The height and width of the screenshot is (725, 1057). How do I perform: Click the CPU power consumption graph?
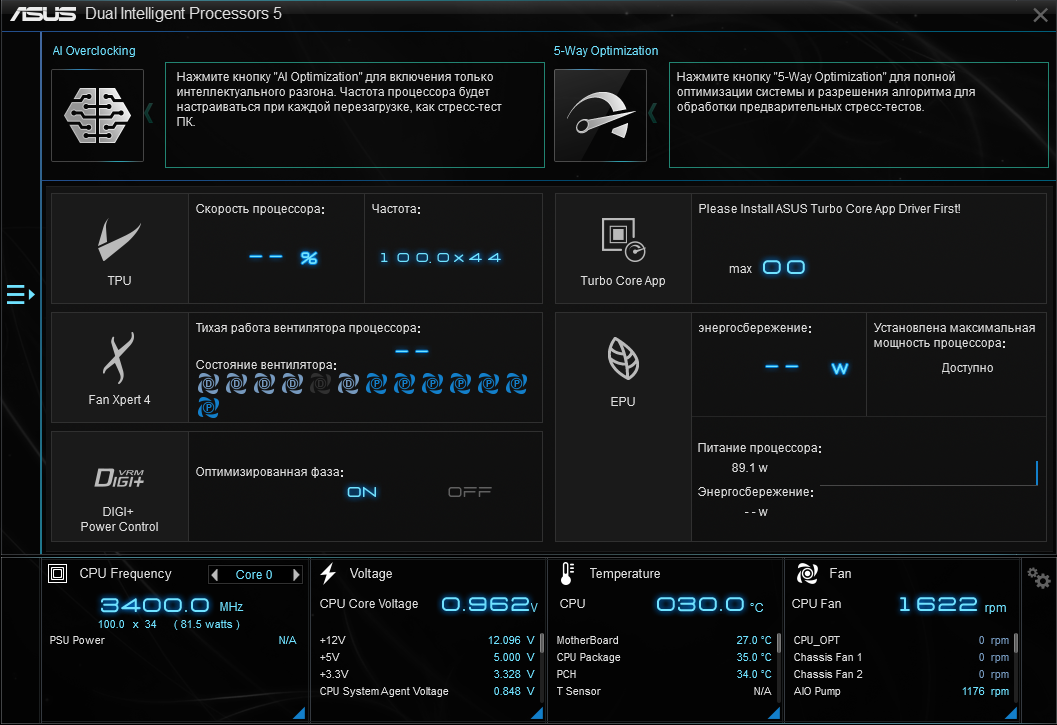928,473
